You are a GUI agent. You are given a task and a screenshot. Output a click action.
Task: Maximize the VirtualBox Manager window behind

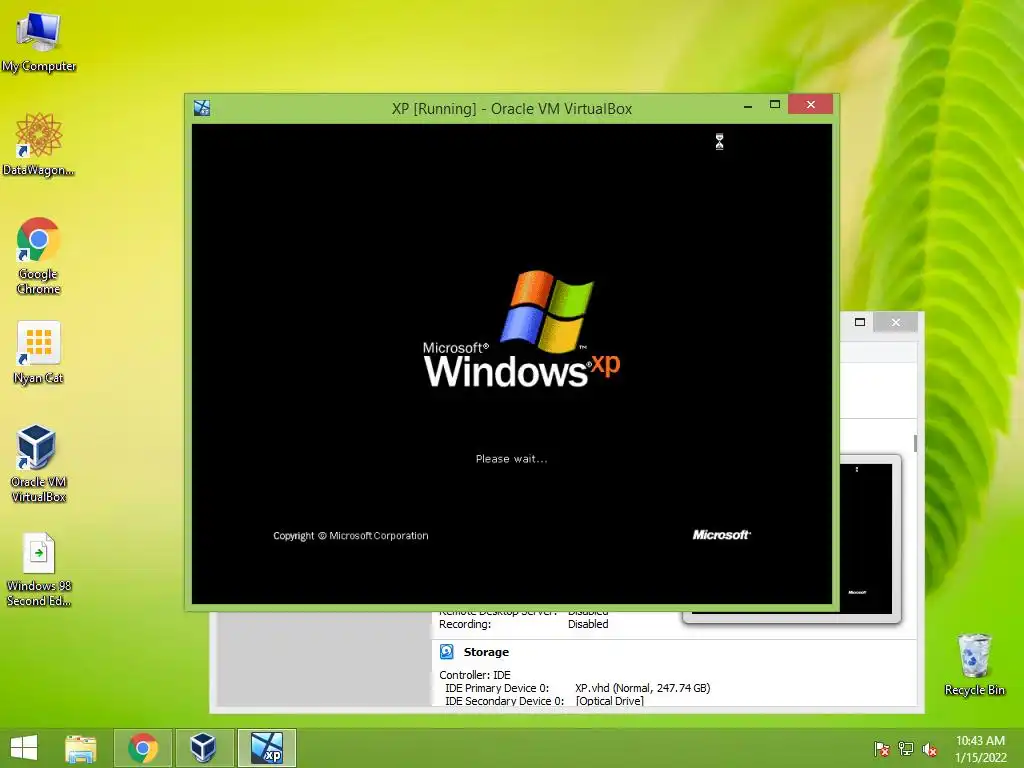pos(860,322)
